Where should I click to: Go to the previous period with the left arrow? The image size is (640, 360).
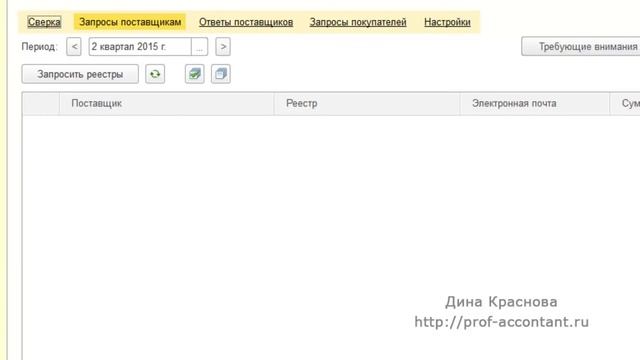click(x=74, y=47)
